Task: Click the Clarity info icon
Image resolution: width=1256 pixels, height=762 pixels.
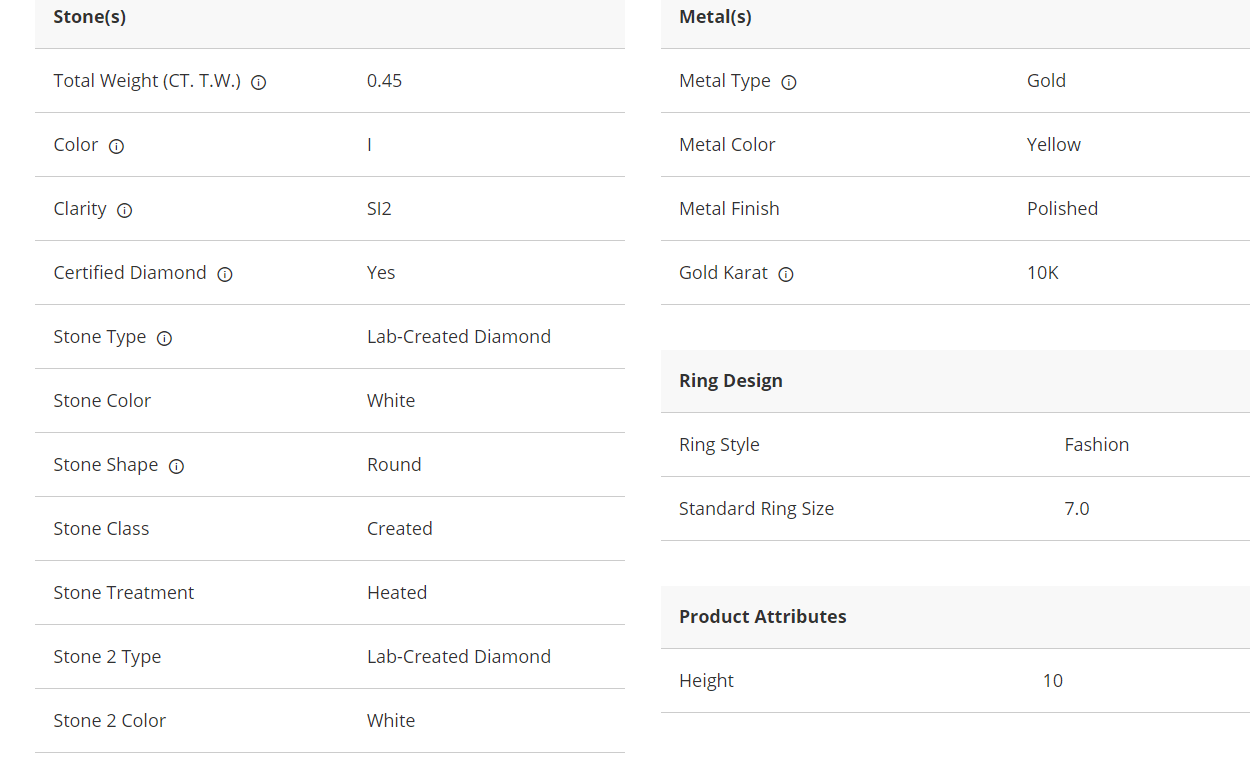Action: tap(124, 211)
